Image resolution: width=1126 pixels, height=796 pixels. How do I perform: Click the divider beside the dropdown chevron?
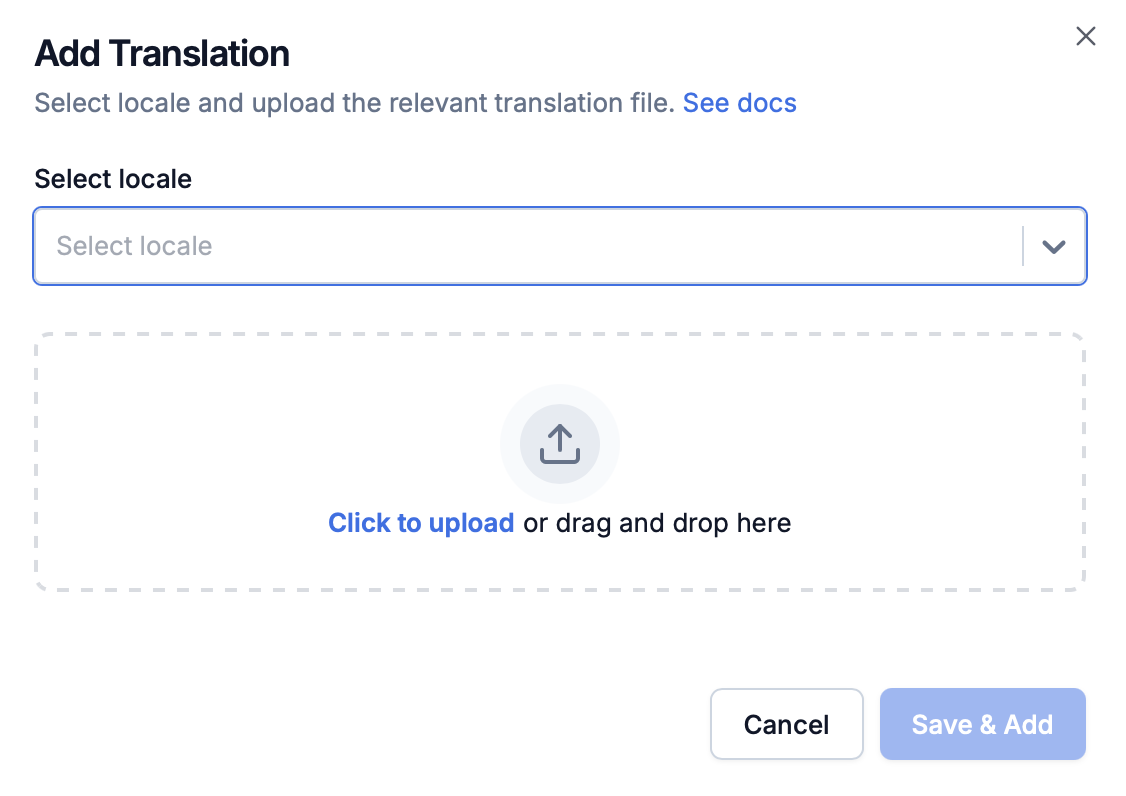1023,246
